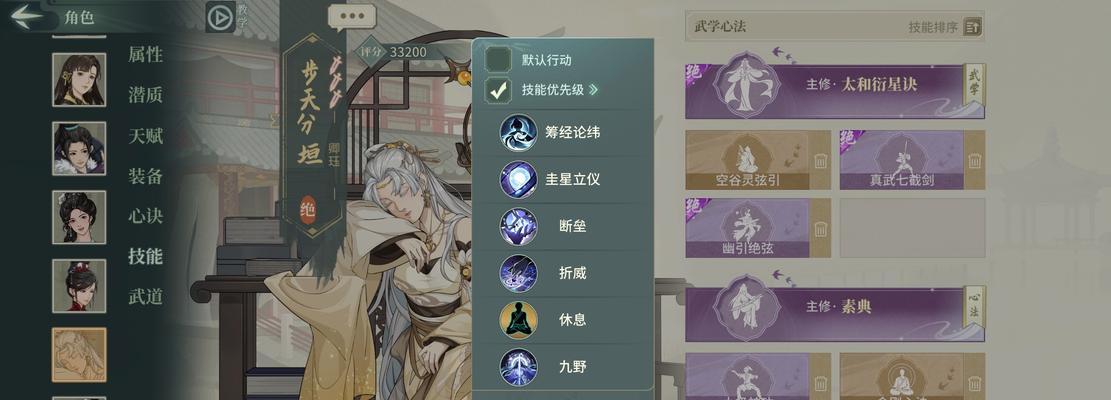Click the empty skill slot beside 幽引绝弦
This screenshot has height=400, width=1111.
(x=913, y=228)
